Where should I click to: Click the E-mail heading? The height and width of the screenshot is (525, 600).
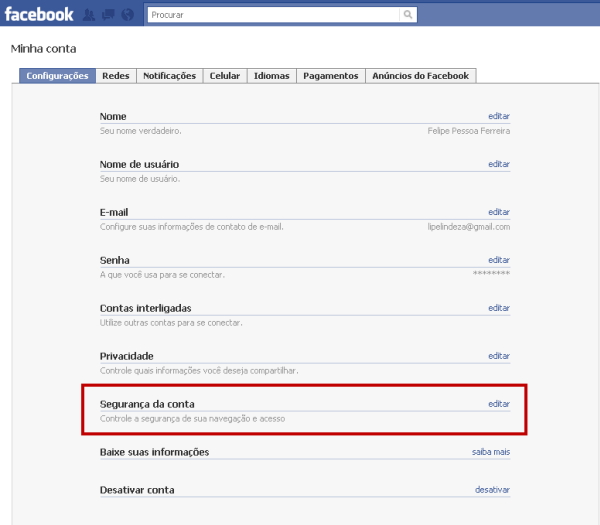pos(114,212)
